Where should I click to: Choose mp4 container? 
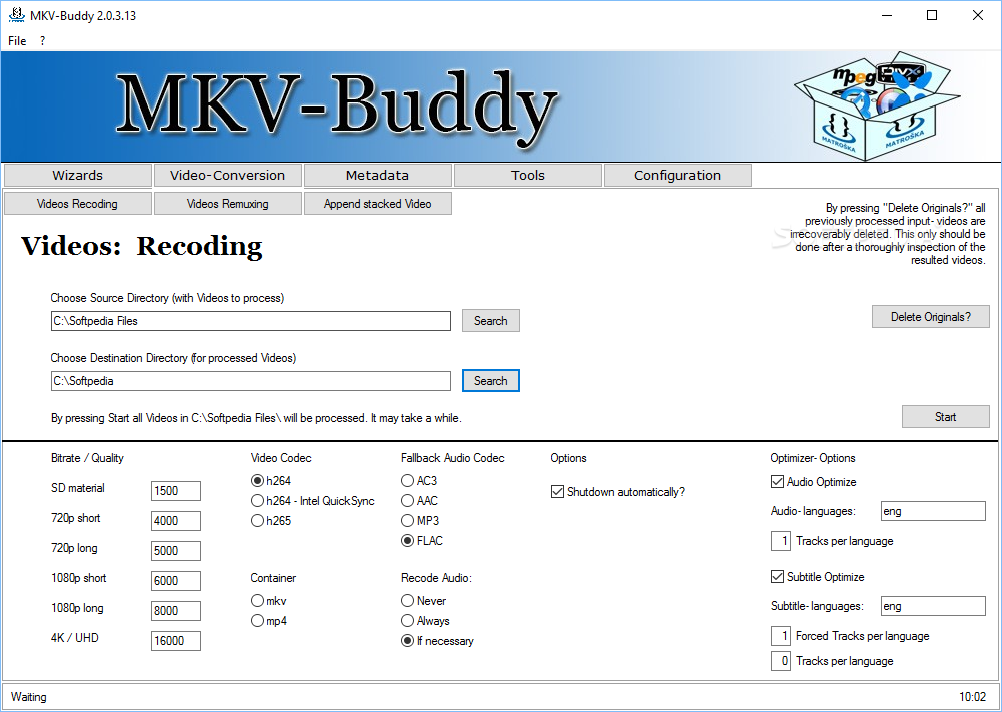point(268,621)
